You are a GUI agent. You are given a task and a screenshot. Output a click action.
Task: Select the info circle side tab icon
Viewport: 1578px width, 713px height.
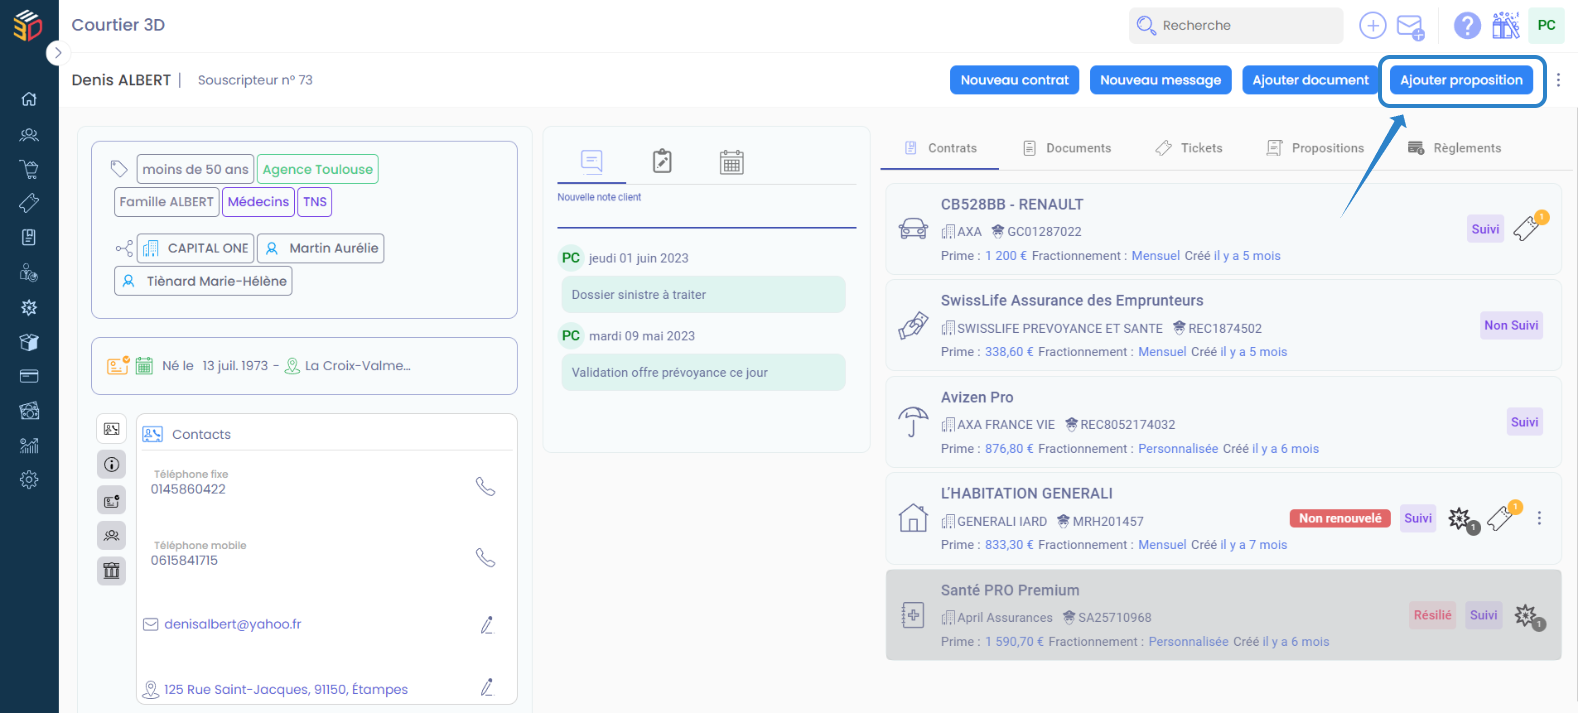(112, 464)
